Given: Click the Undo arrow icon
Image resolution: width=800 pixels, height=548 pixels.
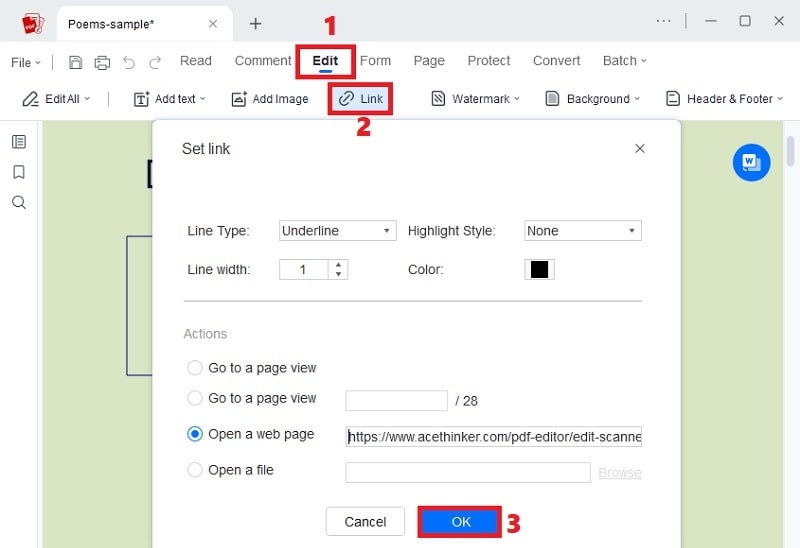Looking at the screenshot, I should [129, 62].
